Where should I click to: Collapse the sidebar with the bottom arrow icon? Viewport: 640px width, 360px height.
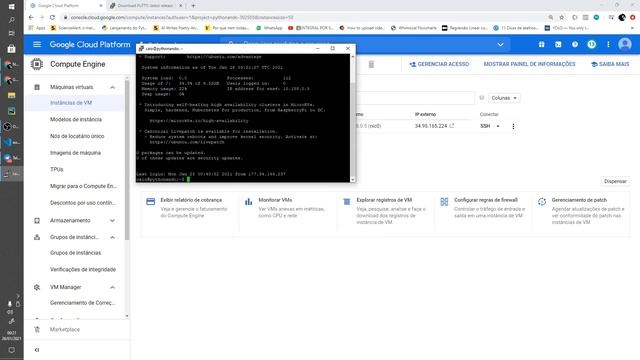pyautogui.click(x=37, y=350)
